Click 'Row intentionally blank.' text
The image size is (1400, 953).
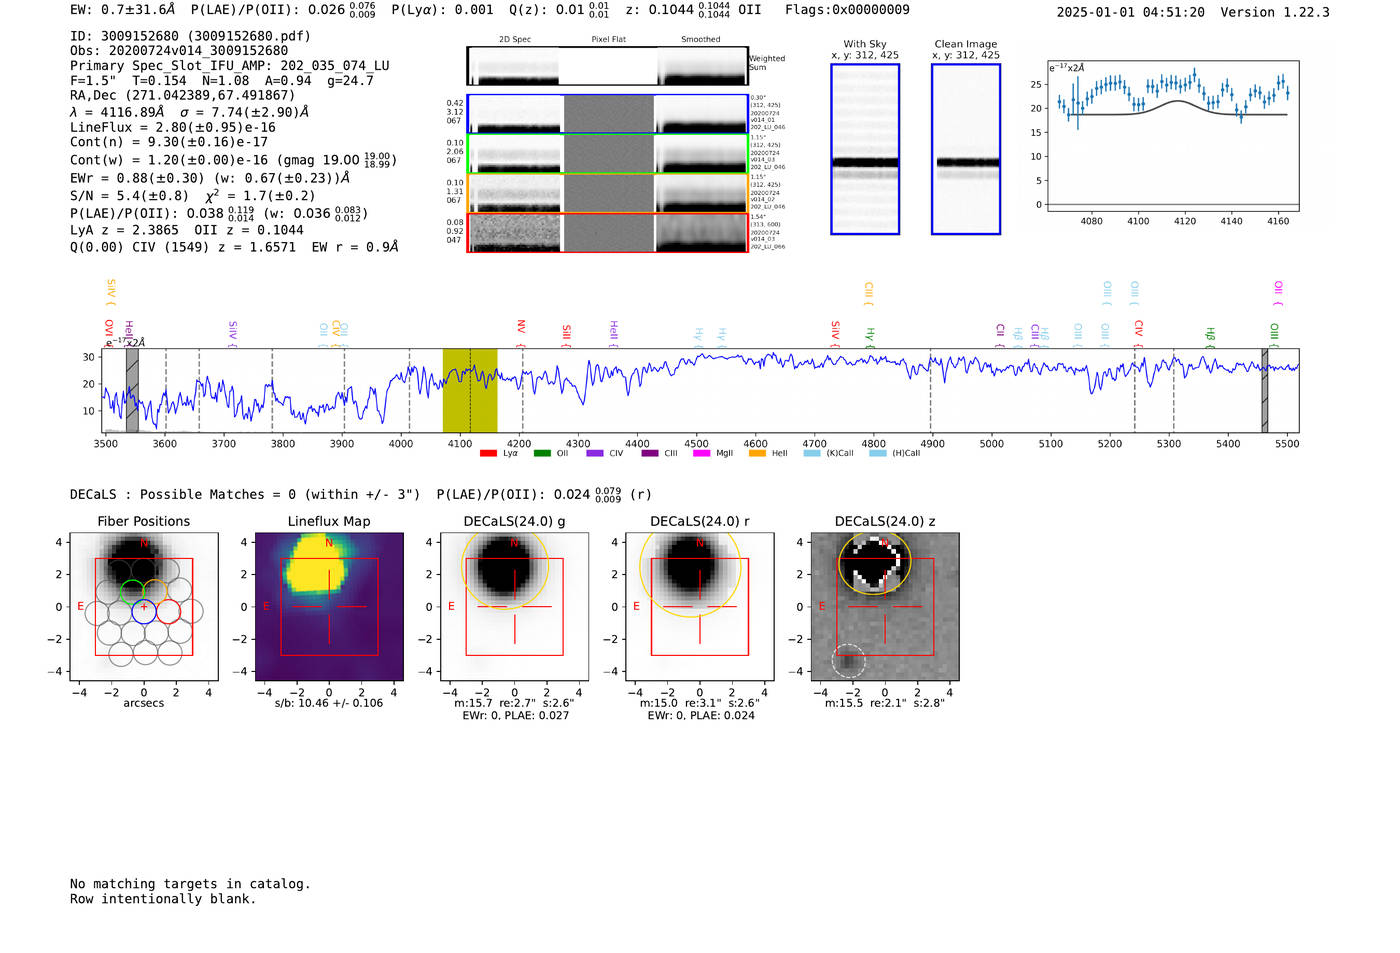(163, 899)
